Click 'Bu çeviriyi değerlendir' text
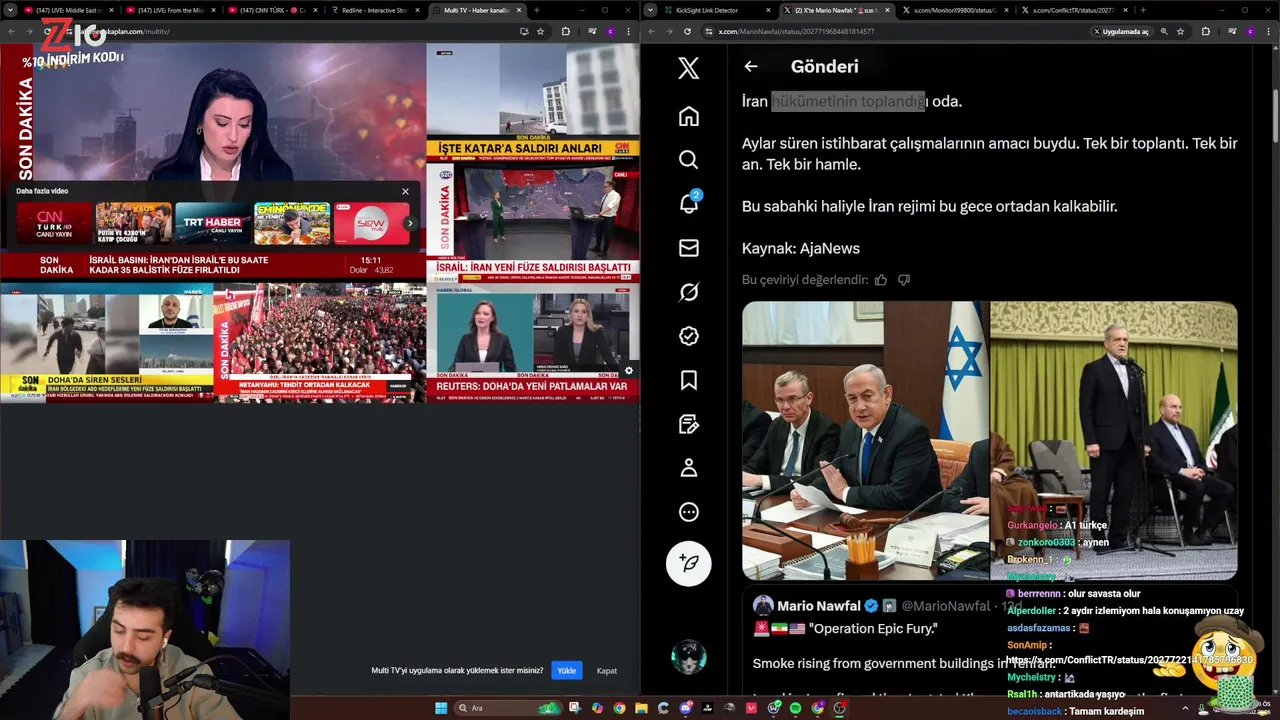This screenshot has width=1280, height=720. pyautogui.click(x=805, y=280)
